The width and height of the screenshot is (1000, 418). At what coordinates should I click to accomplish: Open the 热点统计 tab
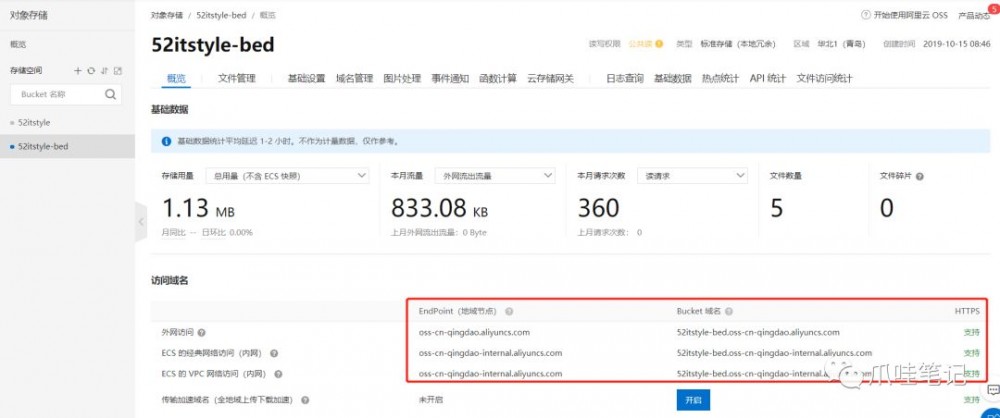pyautogui.click(x=720, y=78)
